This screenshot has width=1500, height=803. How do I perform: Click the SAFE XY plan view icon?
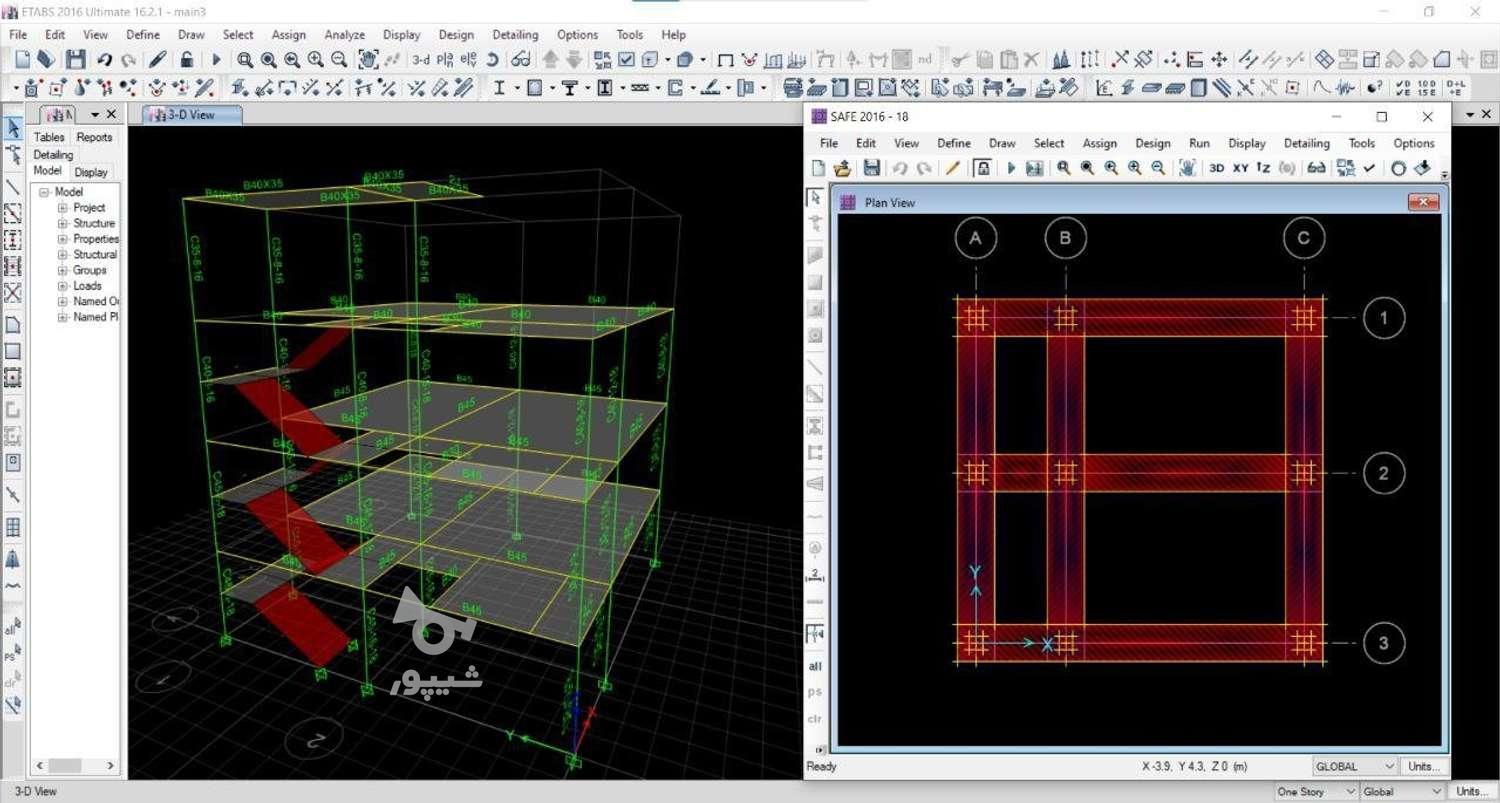click(1240, 168)
